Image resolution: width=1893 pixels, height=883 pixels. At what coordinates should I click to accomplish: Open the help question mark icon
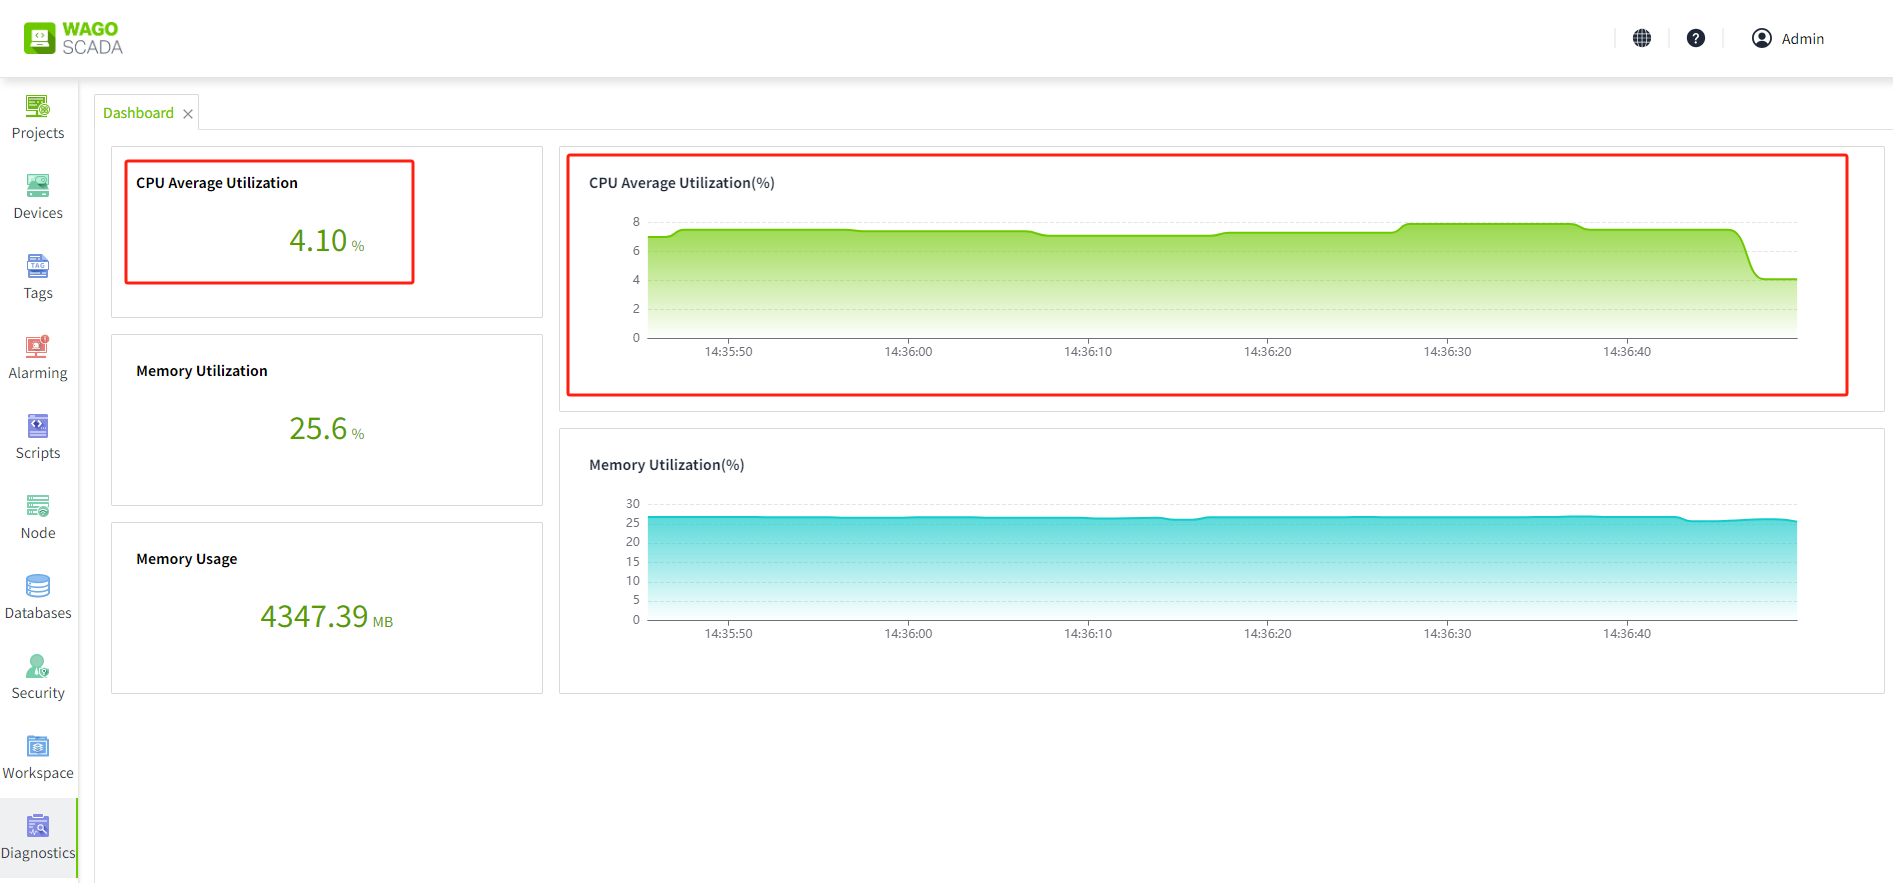pyautogui.click(x=1695, y=38)
